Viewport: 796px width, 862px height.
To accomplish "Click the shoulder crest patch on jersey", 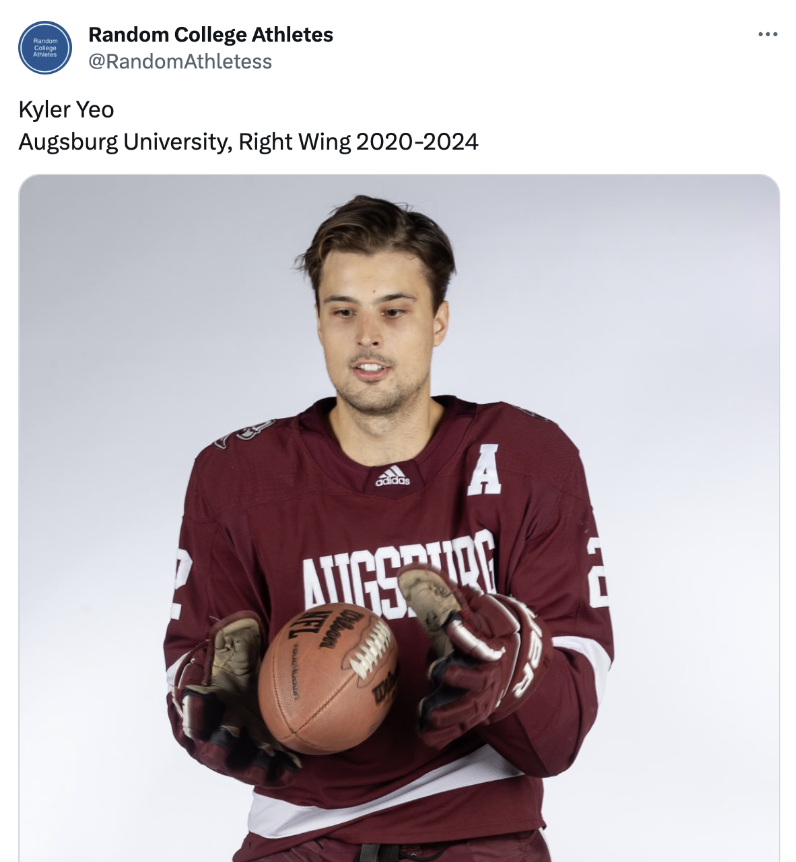I will coord(245,433).
